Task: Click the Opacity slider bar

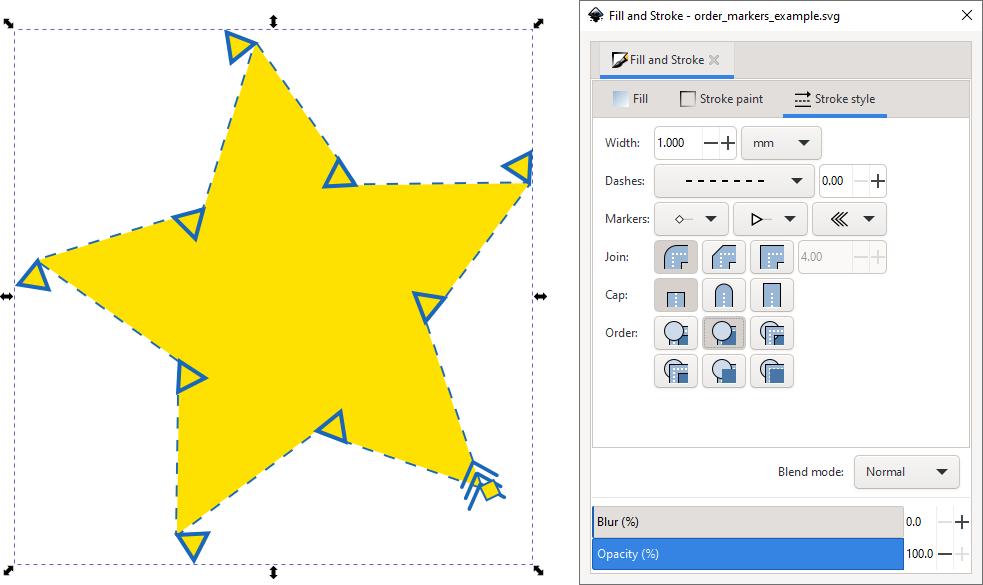Action: pos(748,554)
